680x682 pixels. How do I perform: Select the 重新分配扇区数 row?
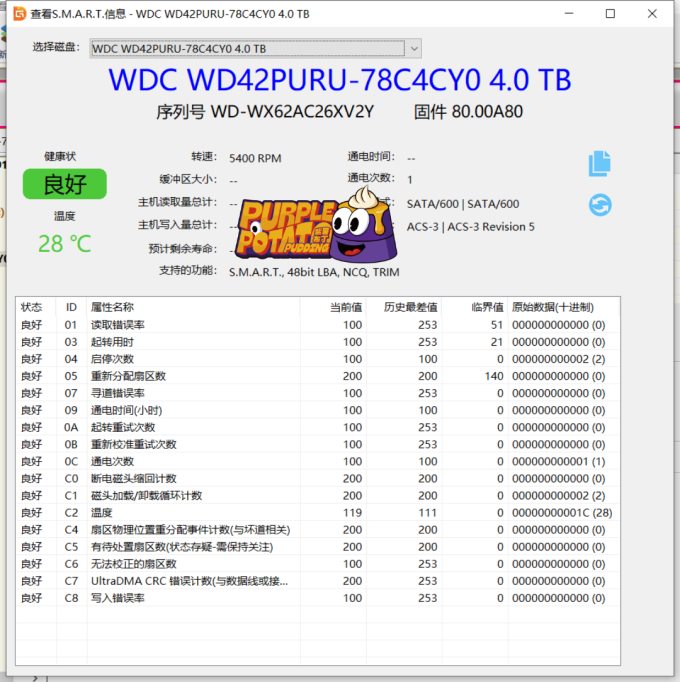(318, 376)
